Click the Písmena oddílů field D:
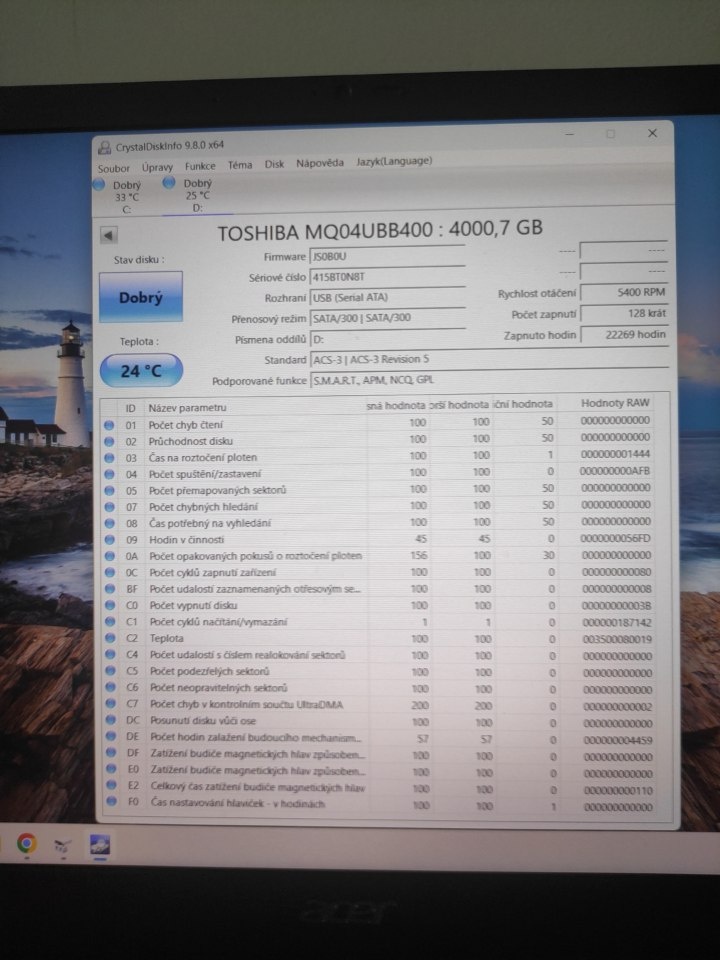This screenshot has width=720, height=960. (x=387, y=339)
